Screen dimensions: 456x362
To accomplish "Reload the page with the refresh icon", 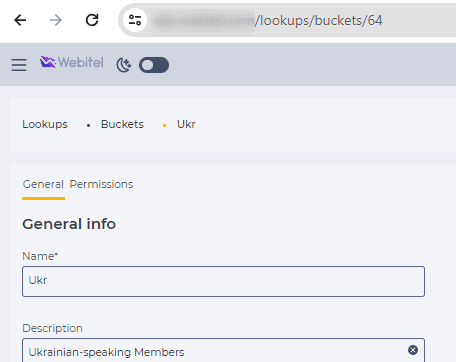I will point(92,20).
